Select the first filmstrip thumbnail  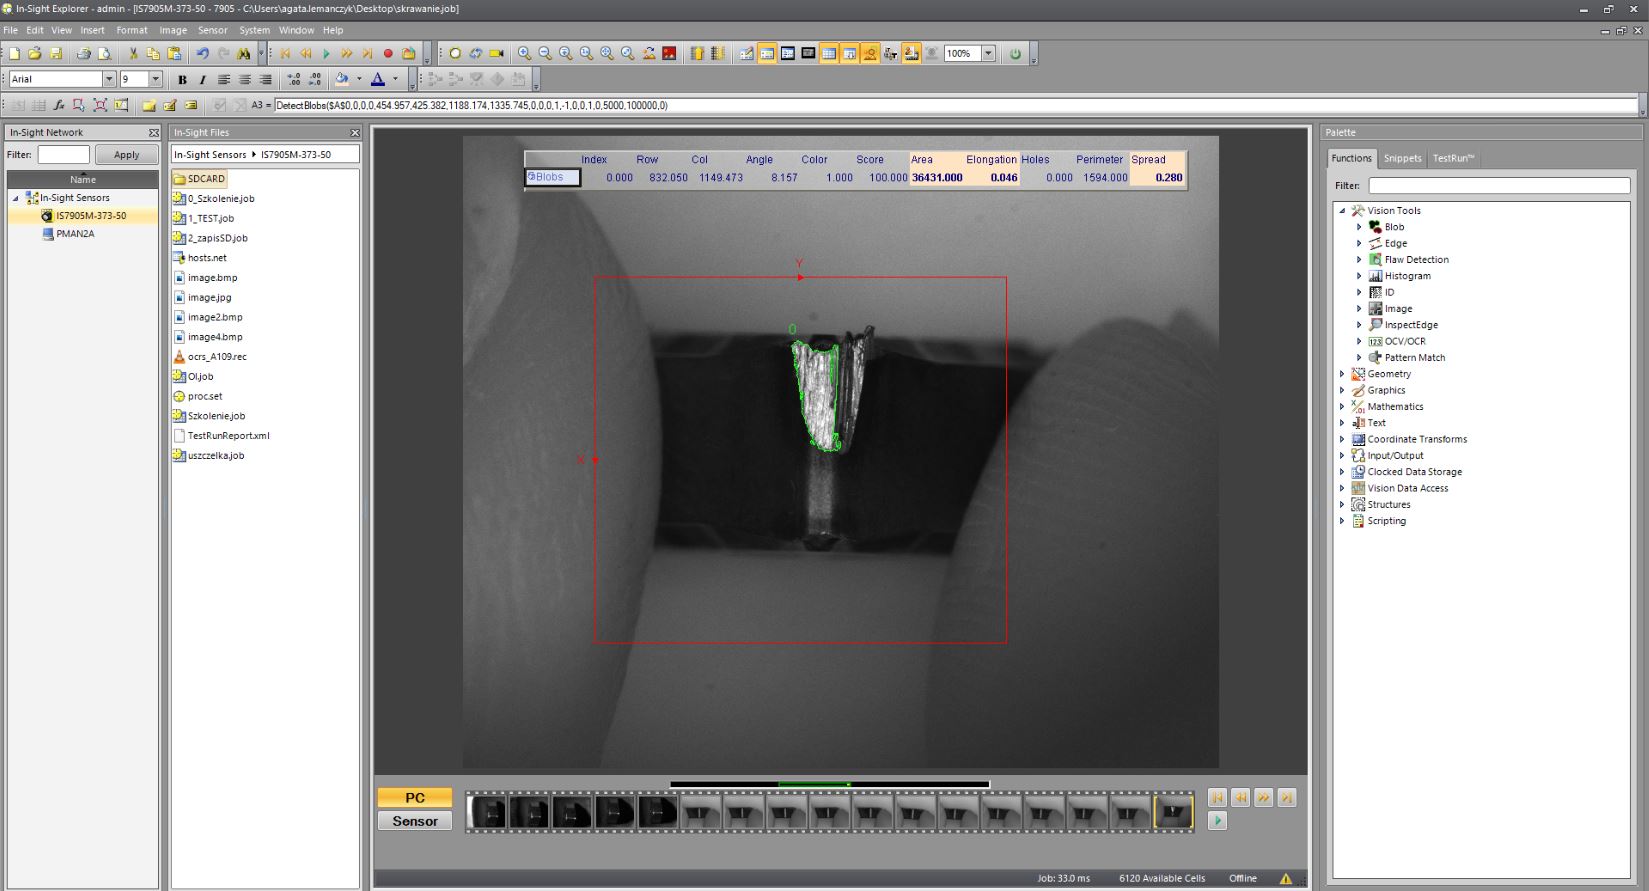(488, 812)
